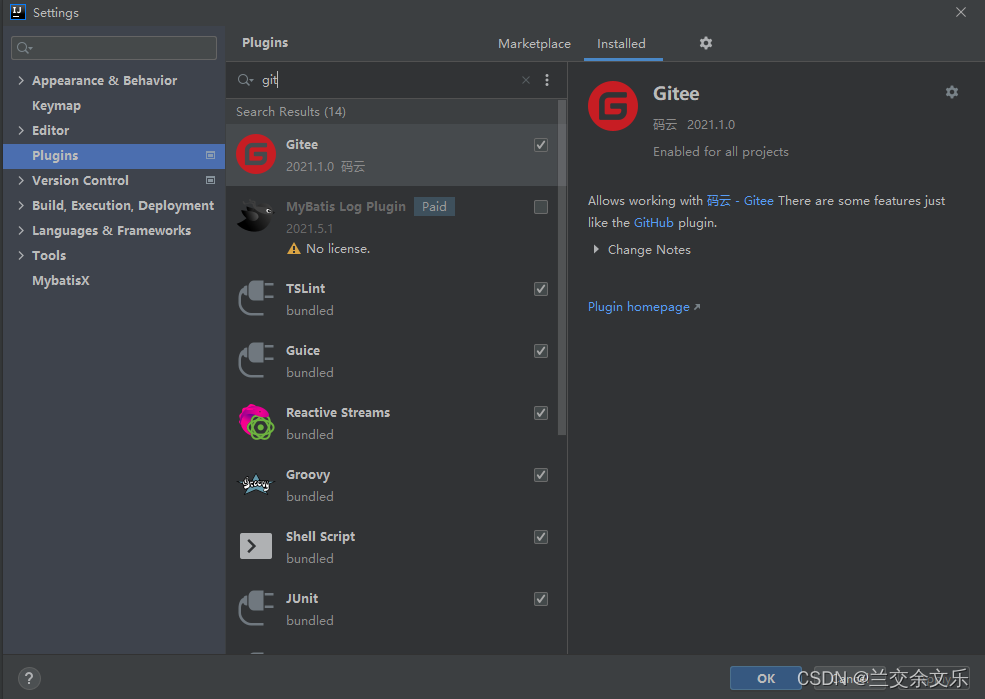
Task: Click the IntelliJ logo in title bar
Action: click(18, 12)
